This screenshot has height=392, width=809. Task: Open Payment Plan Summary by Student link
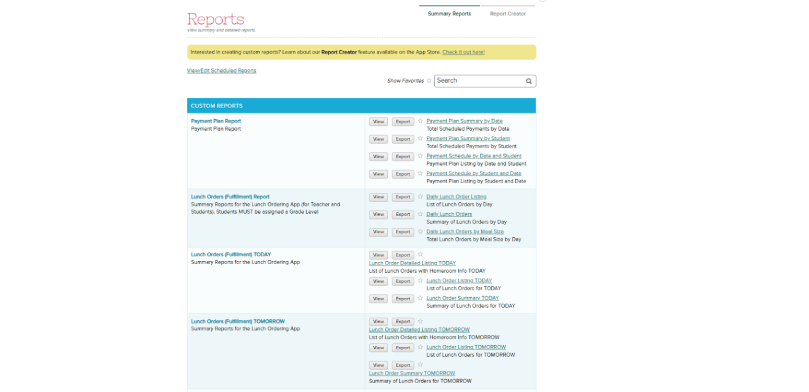click(x=468, y=139)
